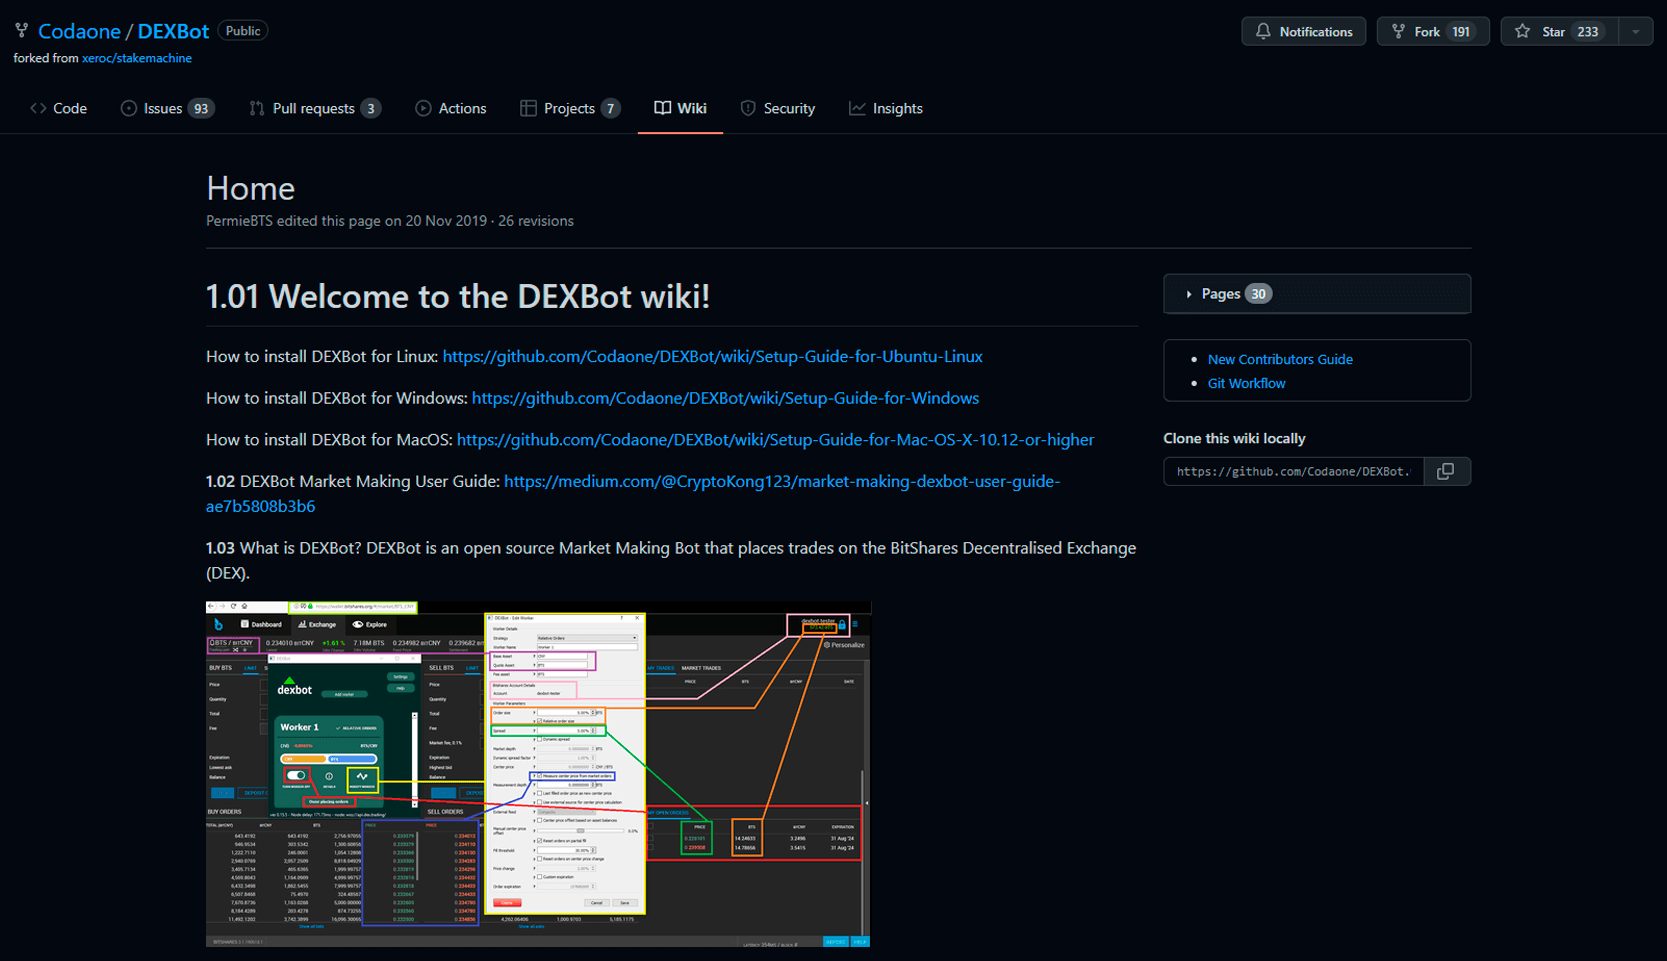The image size is (1667, 961).
Task: Click the 'Home' page title
Action: point(250,188)
